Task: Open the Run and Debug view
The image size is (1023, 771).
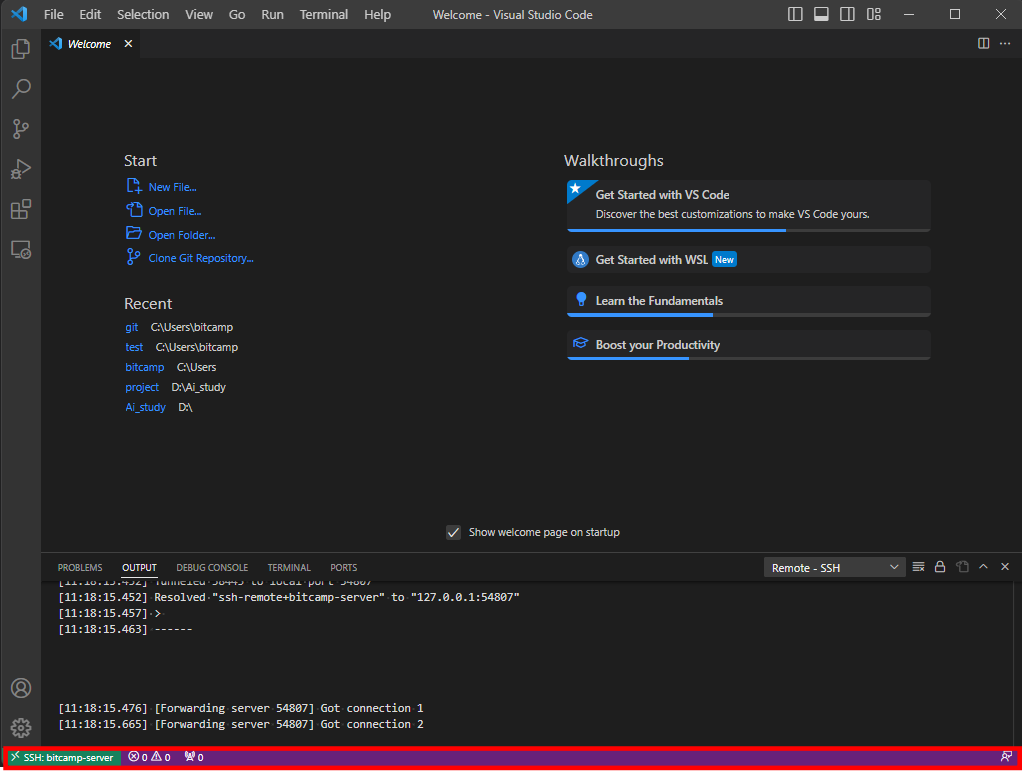Action: [21, 169]
